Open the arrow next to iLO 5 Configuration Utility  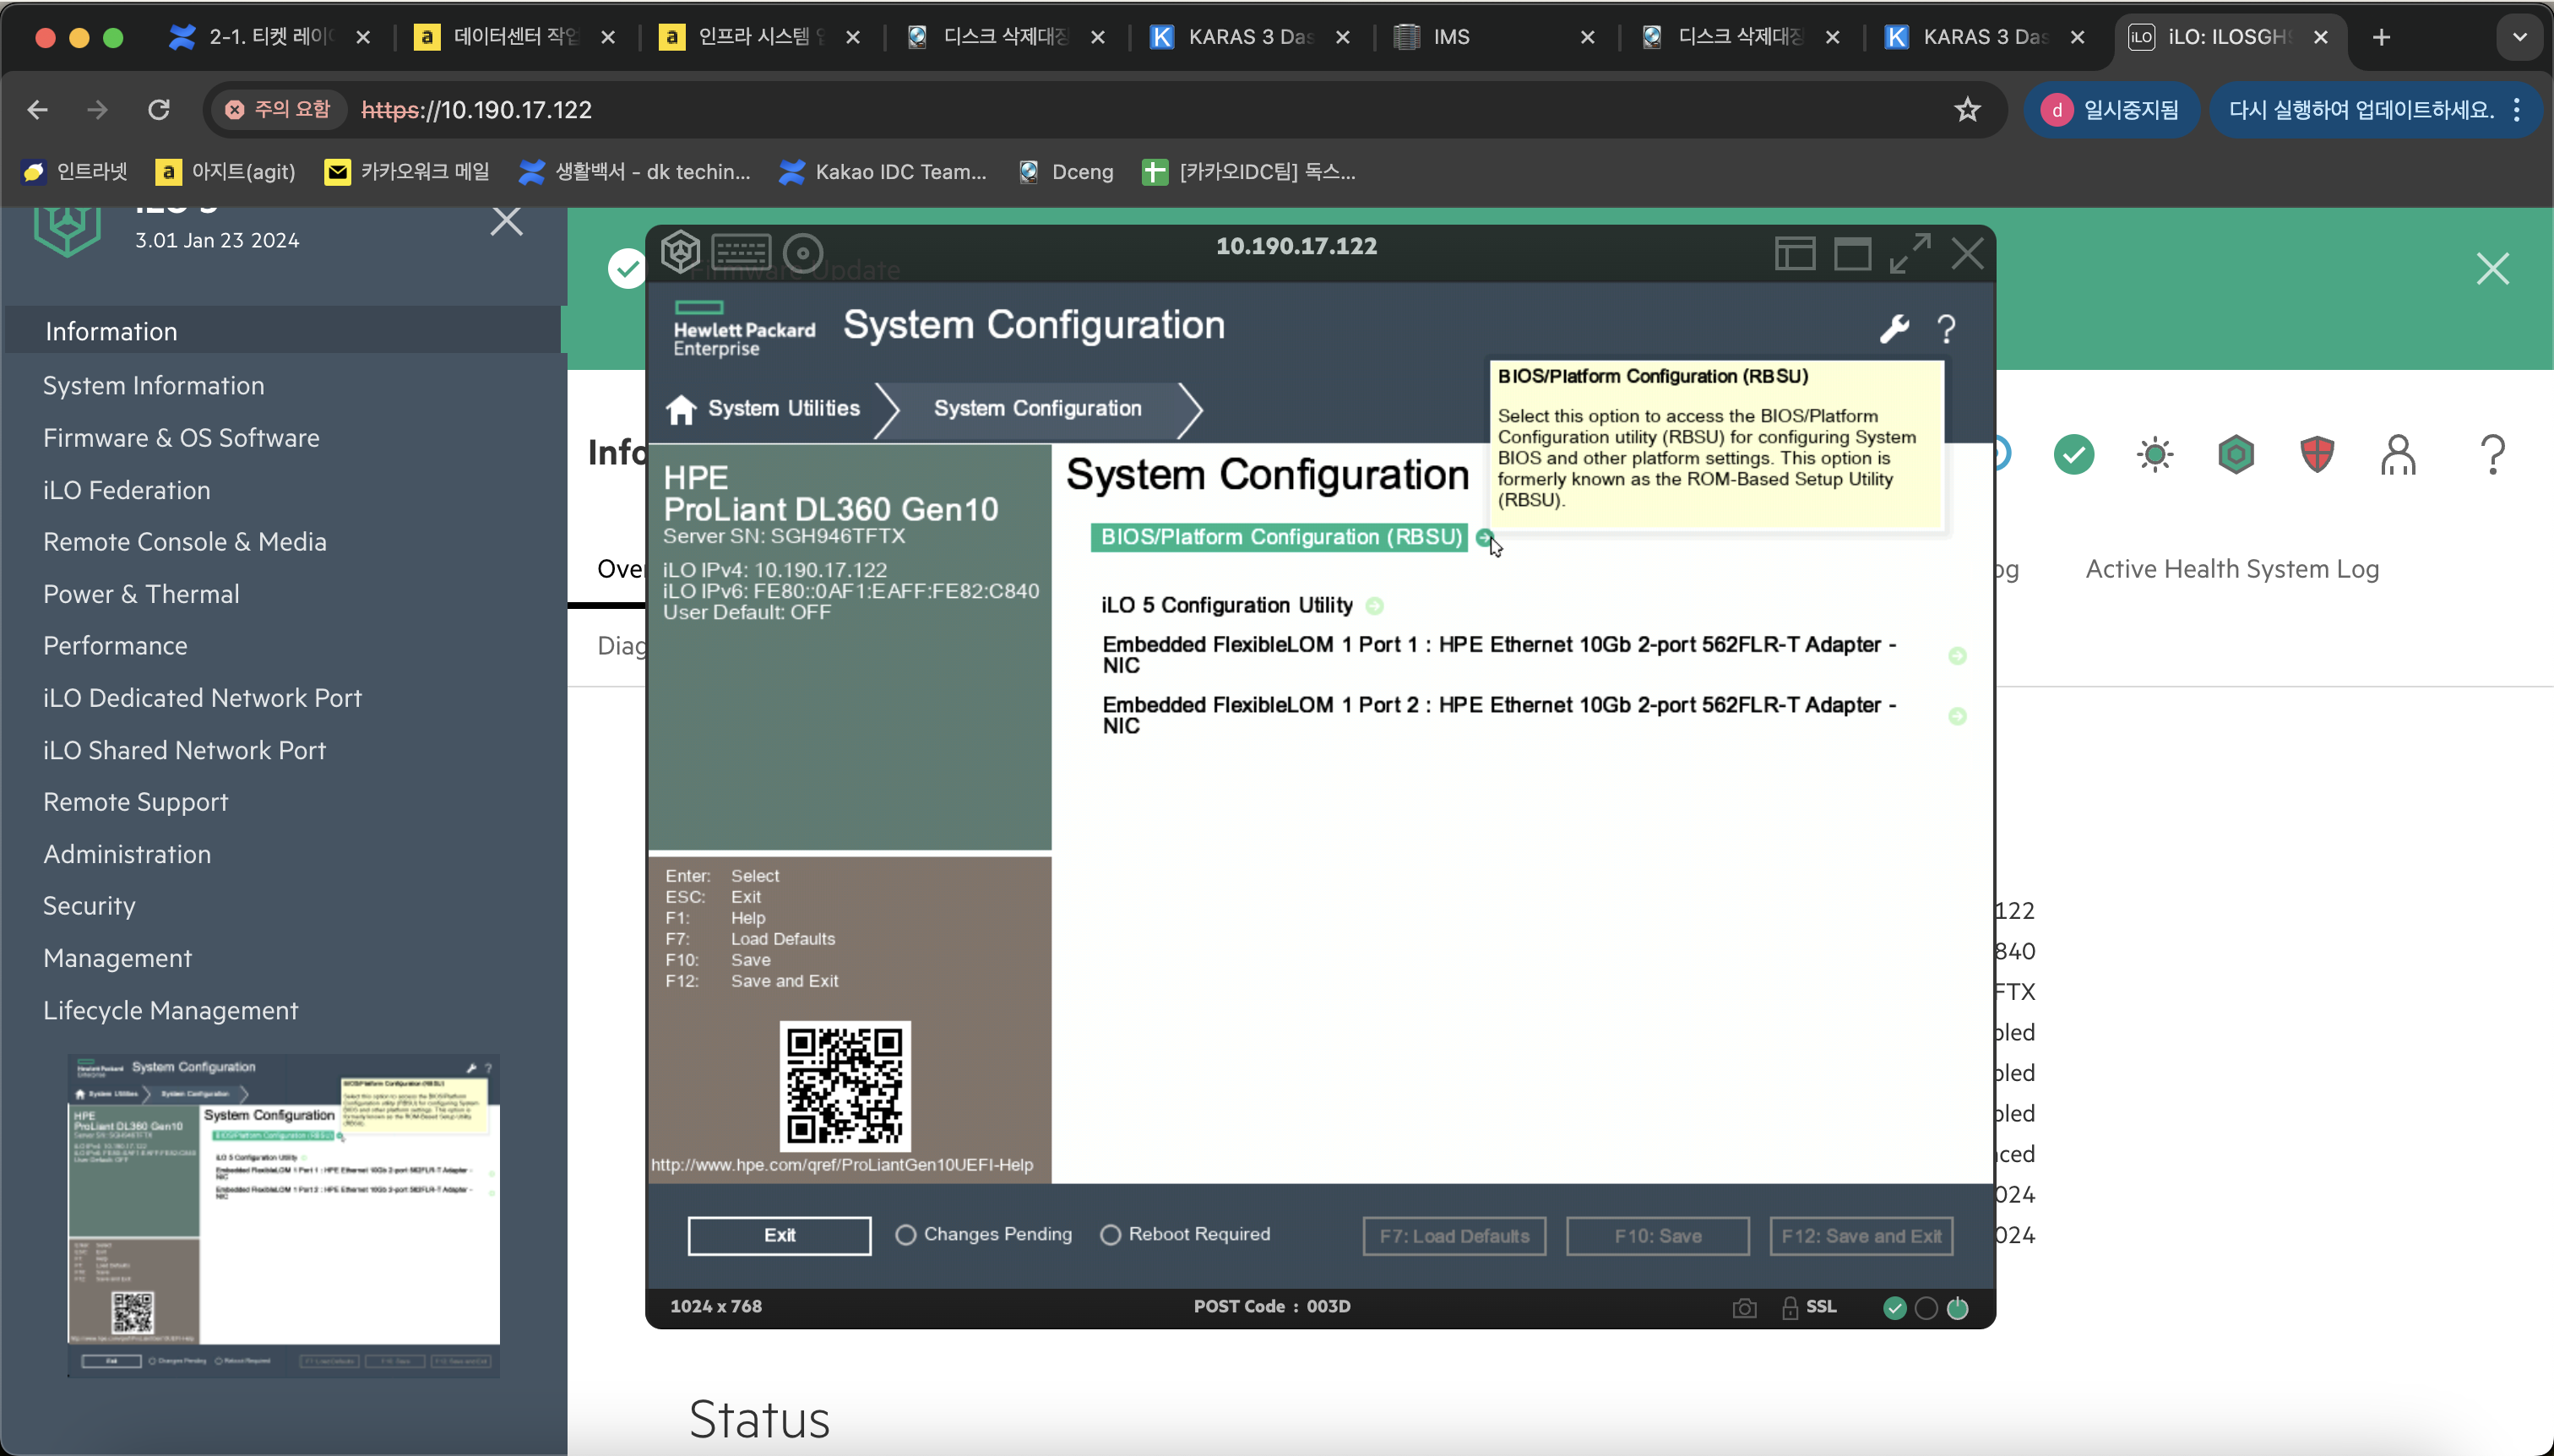point(1375,606)
